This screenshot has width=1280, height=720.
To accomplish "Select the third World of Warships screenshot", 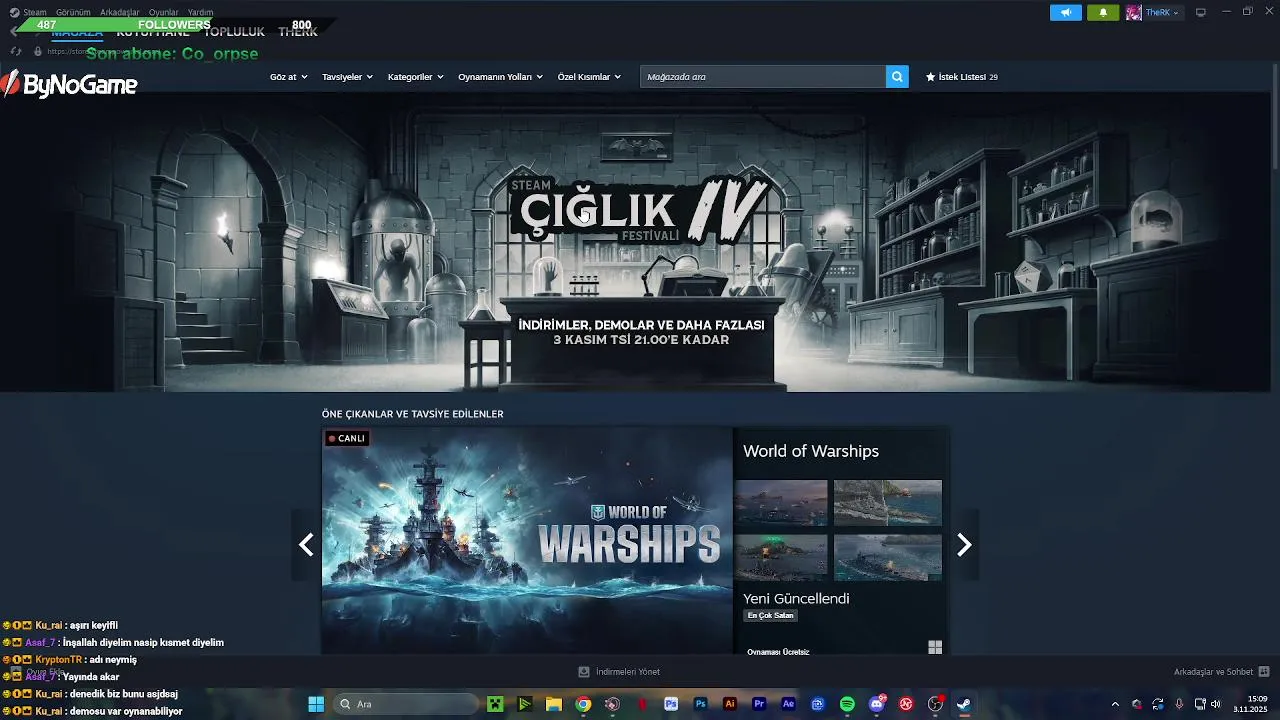I will click(x=781, y=557).
